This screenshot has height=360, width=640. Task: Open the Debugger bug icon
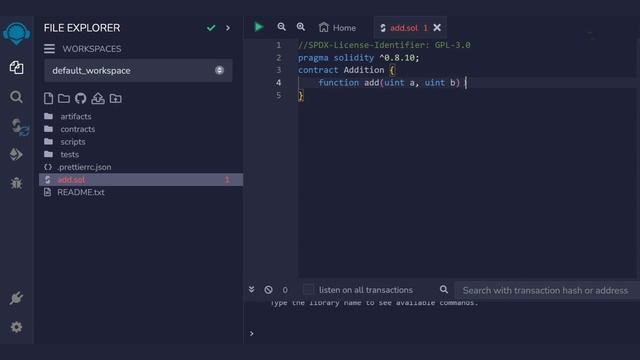tap(16, 183)
